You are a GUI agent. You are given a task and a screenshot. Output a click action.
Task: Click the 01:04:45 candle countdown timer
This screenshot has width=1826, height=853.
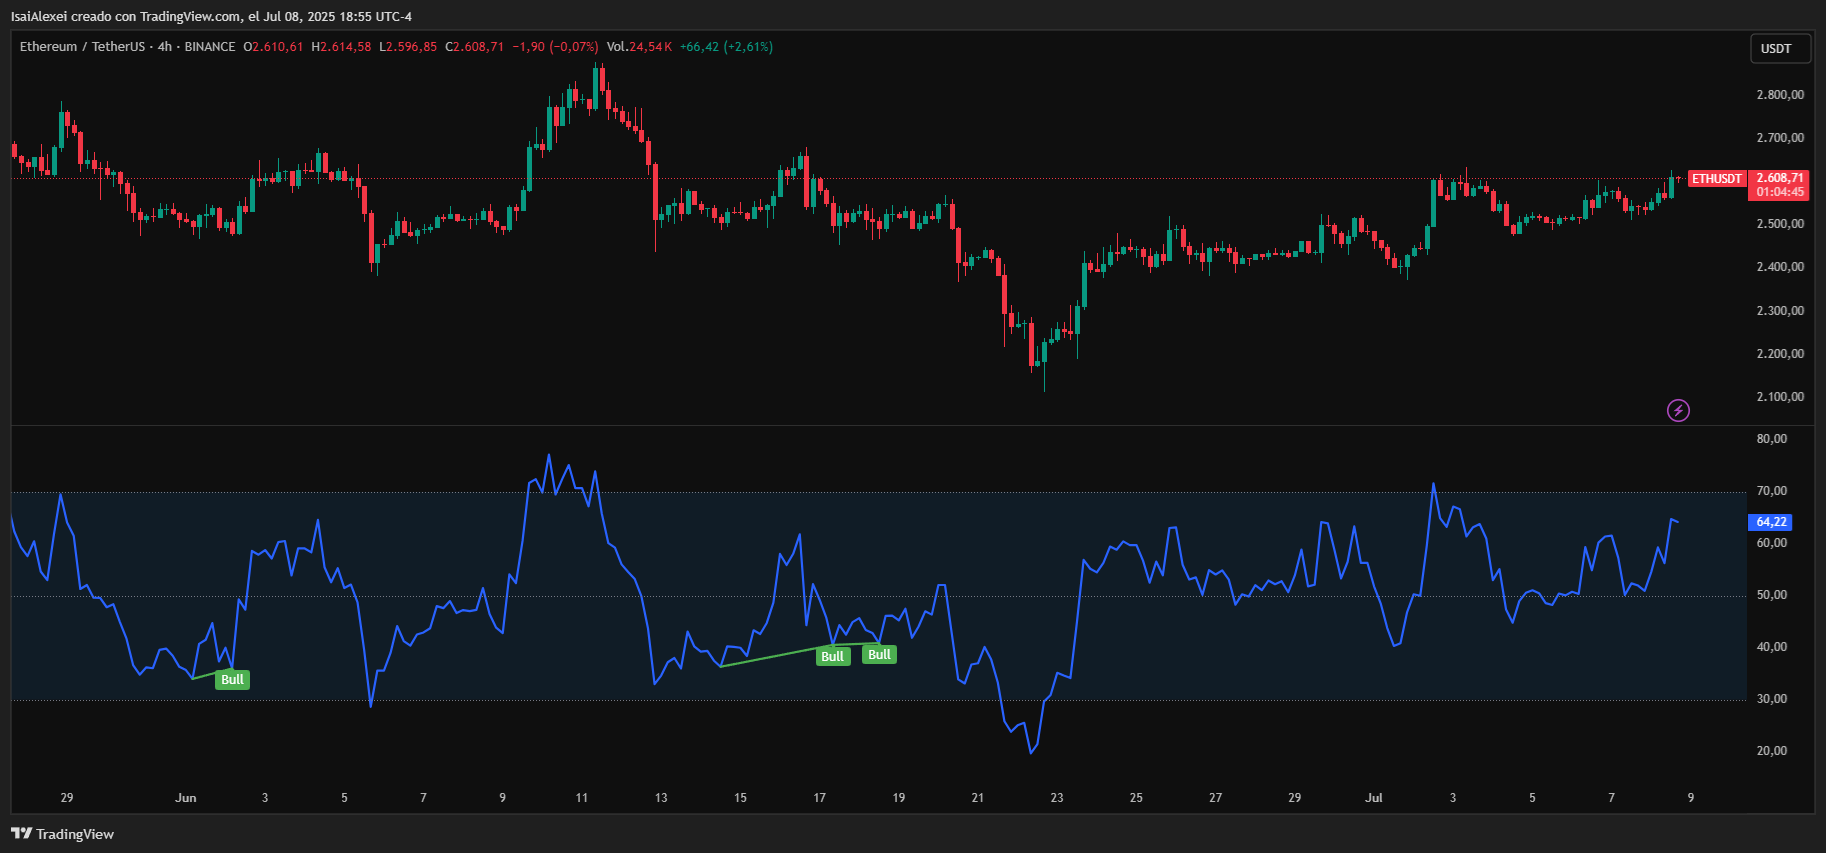[1779, 192]
